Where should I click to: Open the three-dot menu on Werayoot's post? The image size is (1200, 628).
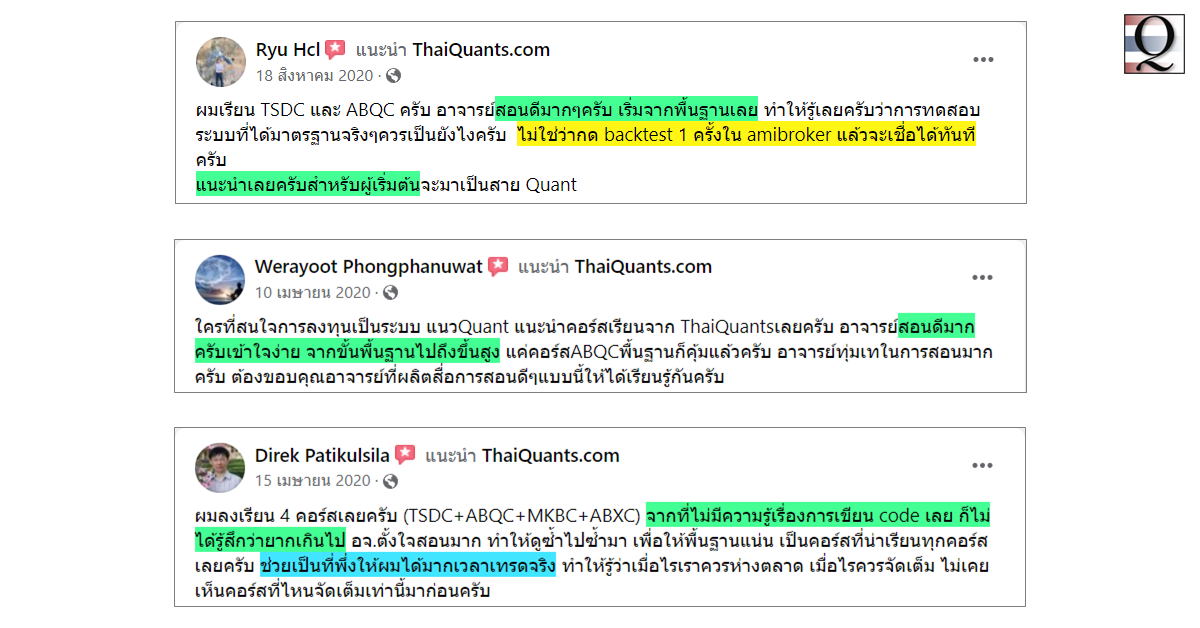(x=984, y=277)
